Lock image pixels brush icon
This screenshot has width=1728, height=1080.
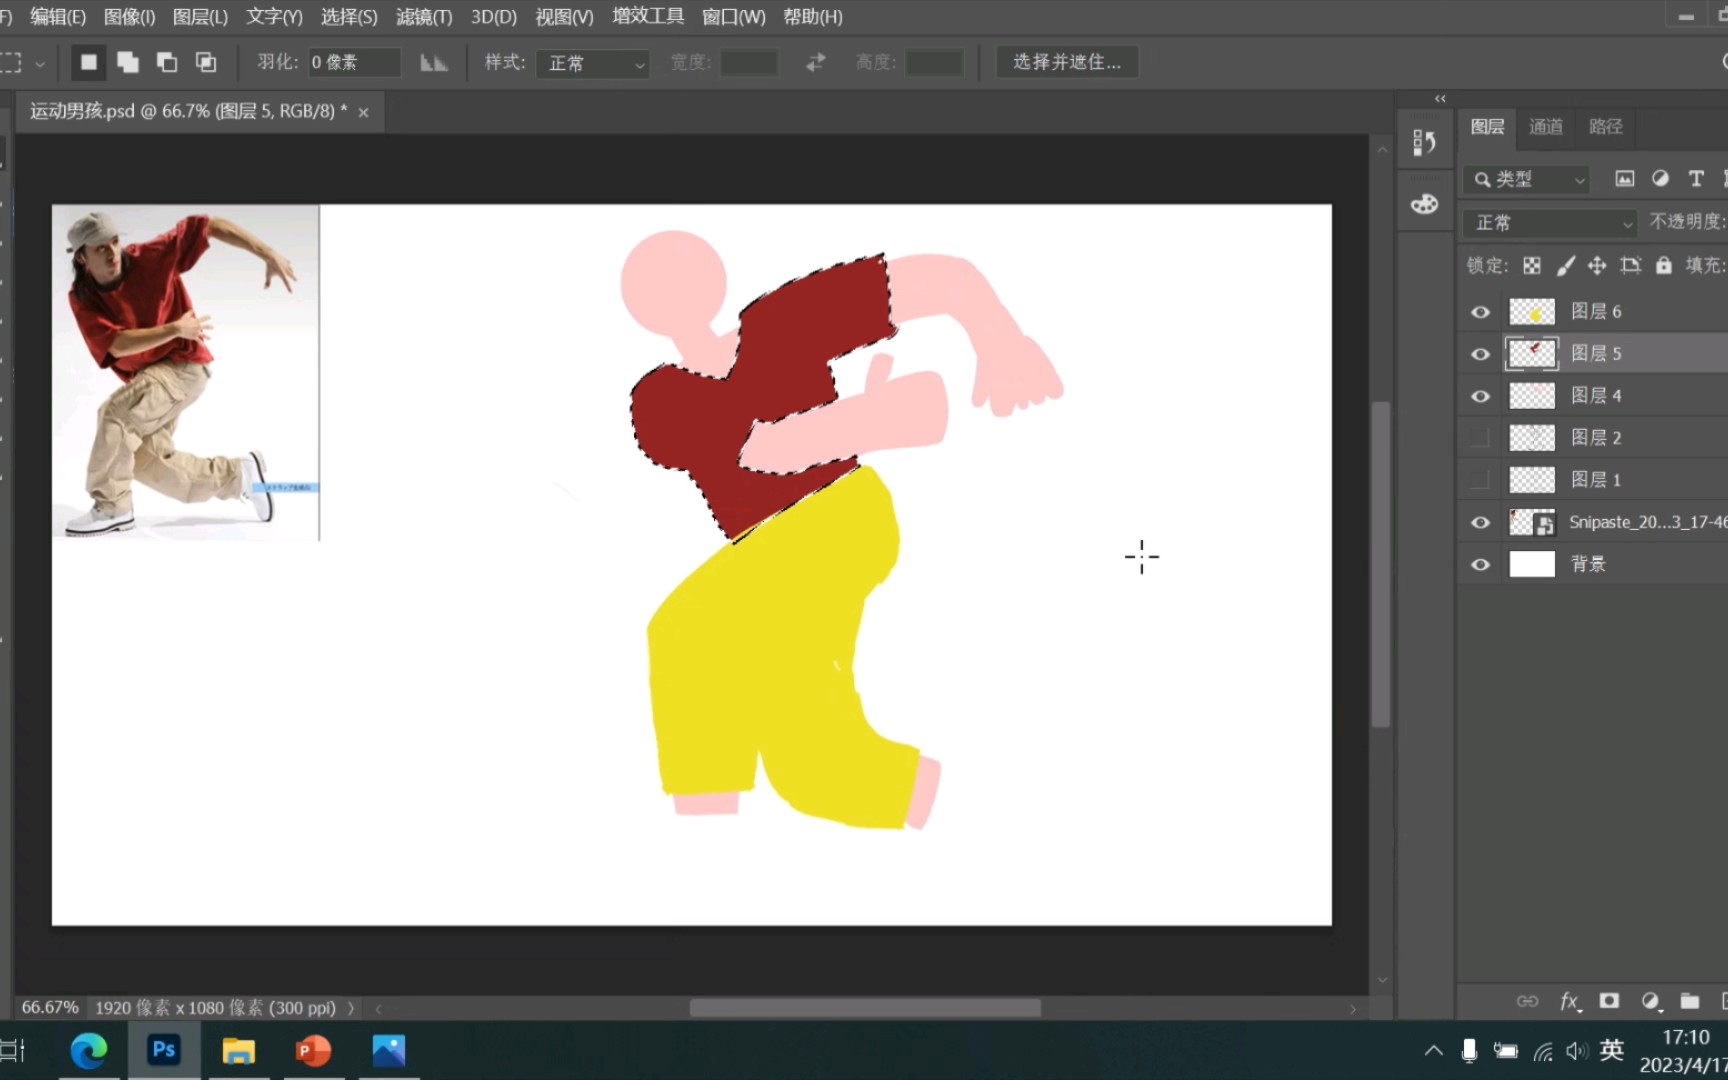pyautogui.click(x=1566, y=265)
